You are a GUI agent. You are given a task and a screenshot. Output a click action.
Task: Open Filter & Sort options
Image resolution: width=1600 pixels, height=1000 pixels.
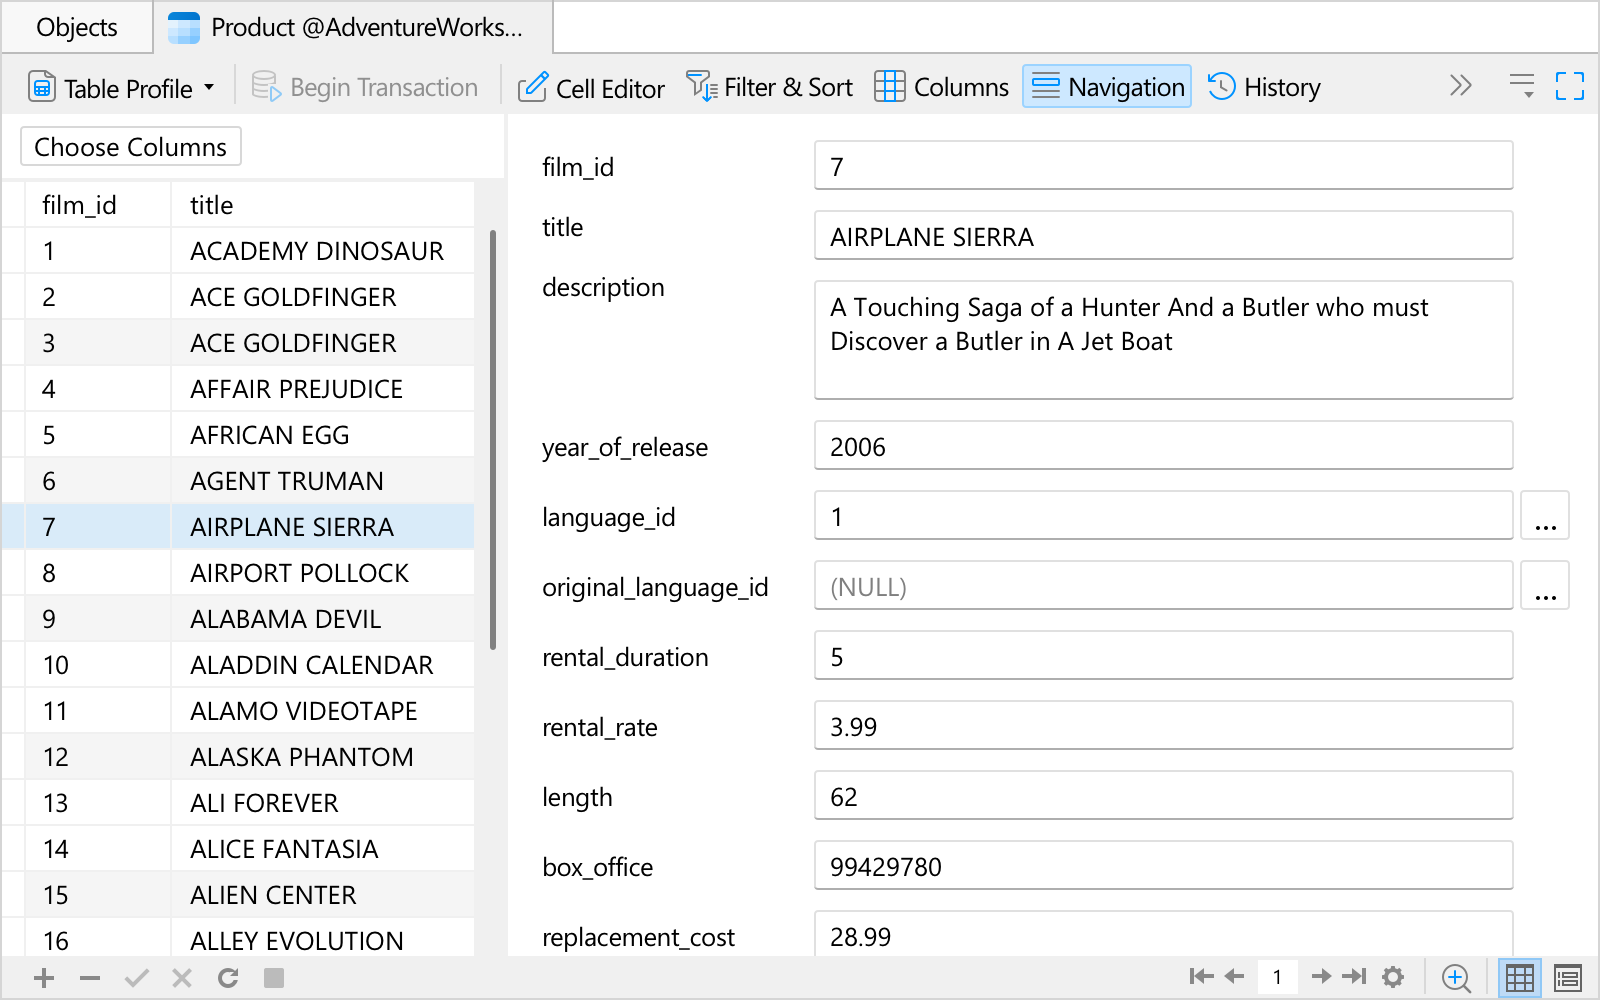(769, 88)
